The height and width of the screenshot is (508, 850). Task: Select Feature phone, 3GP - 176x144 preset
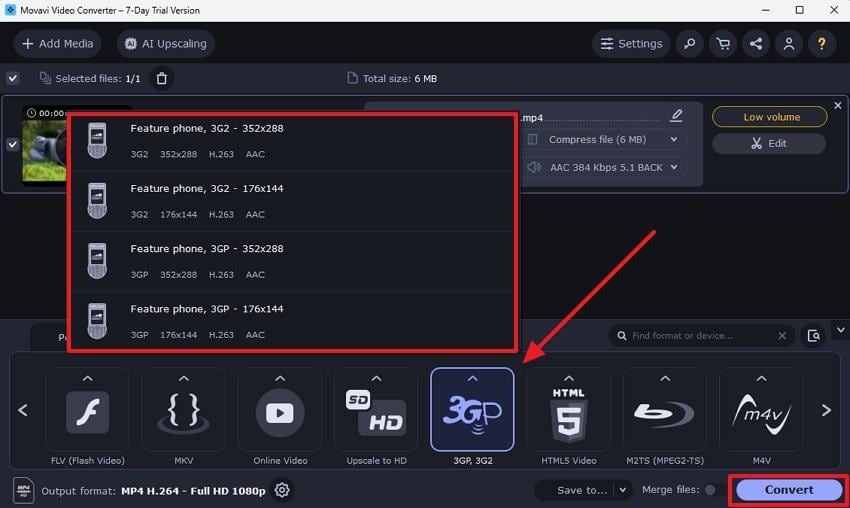pos(293,321)
